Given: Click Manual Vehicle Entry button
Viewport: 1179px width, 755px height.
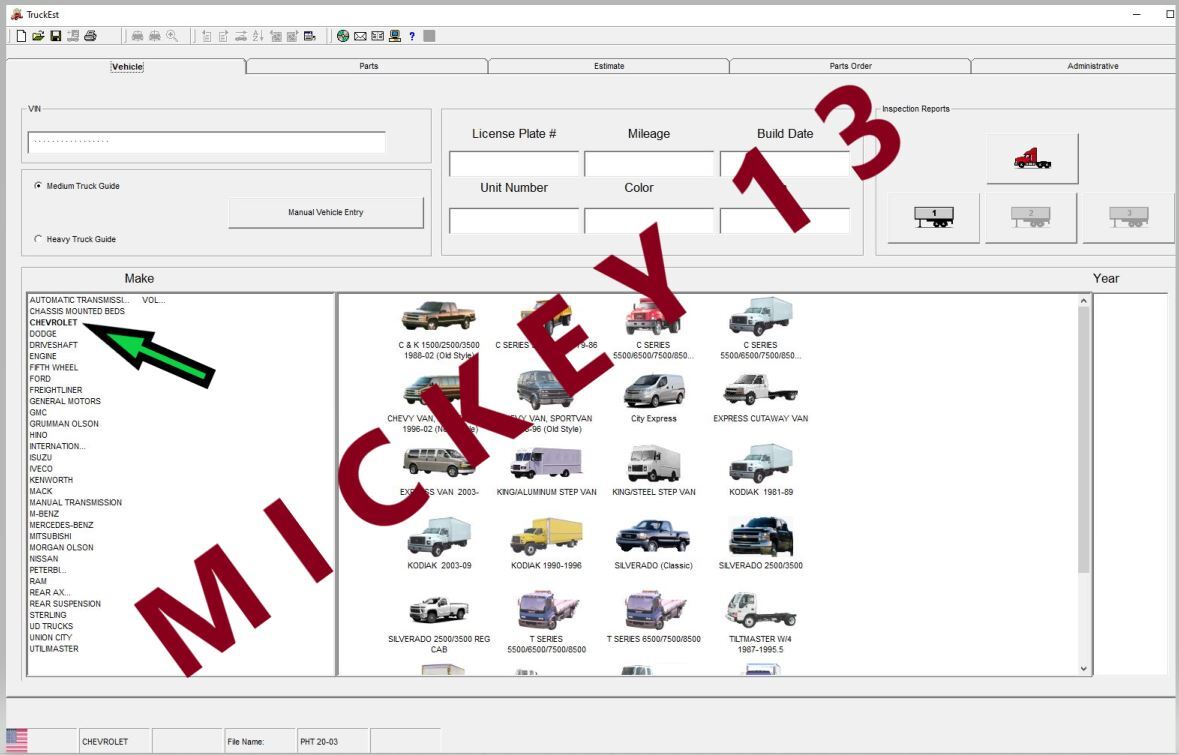Looking at the screenshot, I should (326, 213).
